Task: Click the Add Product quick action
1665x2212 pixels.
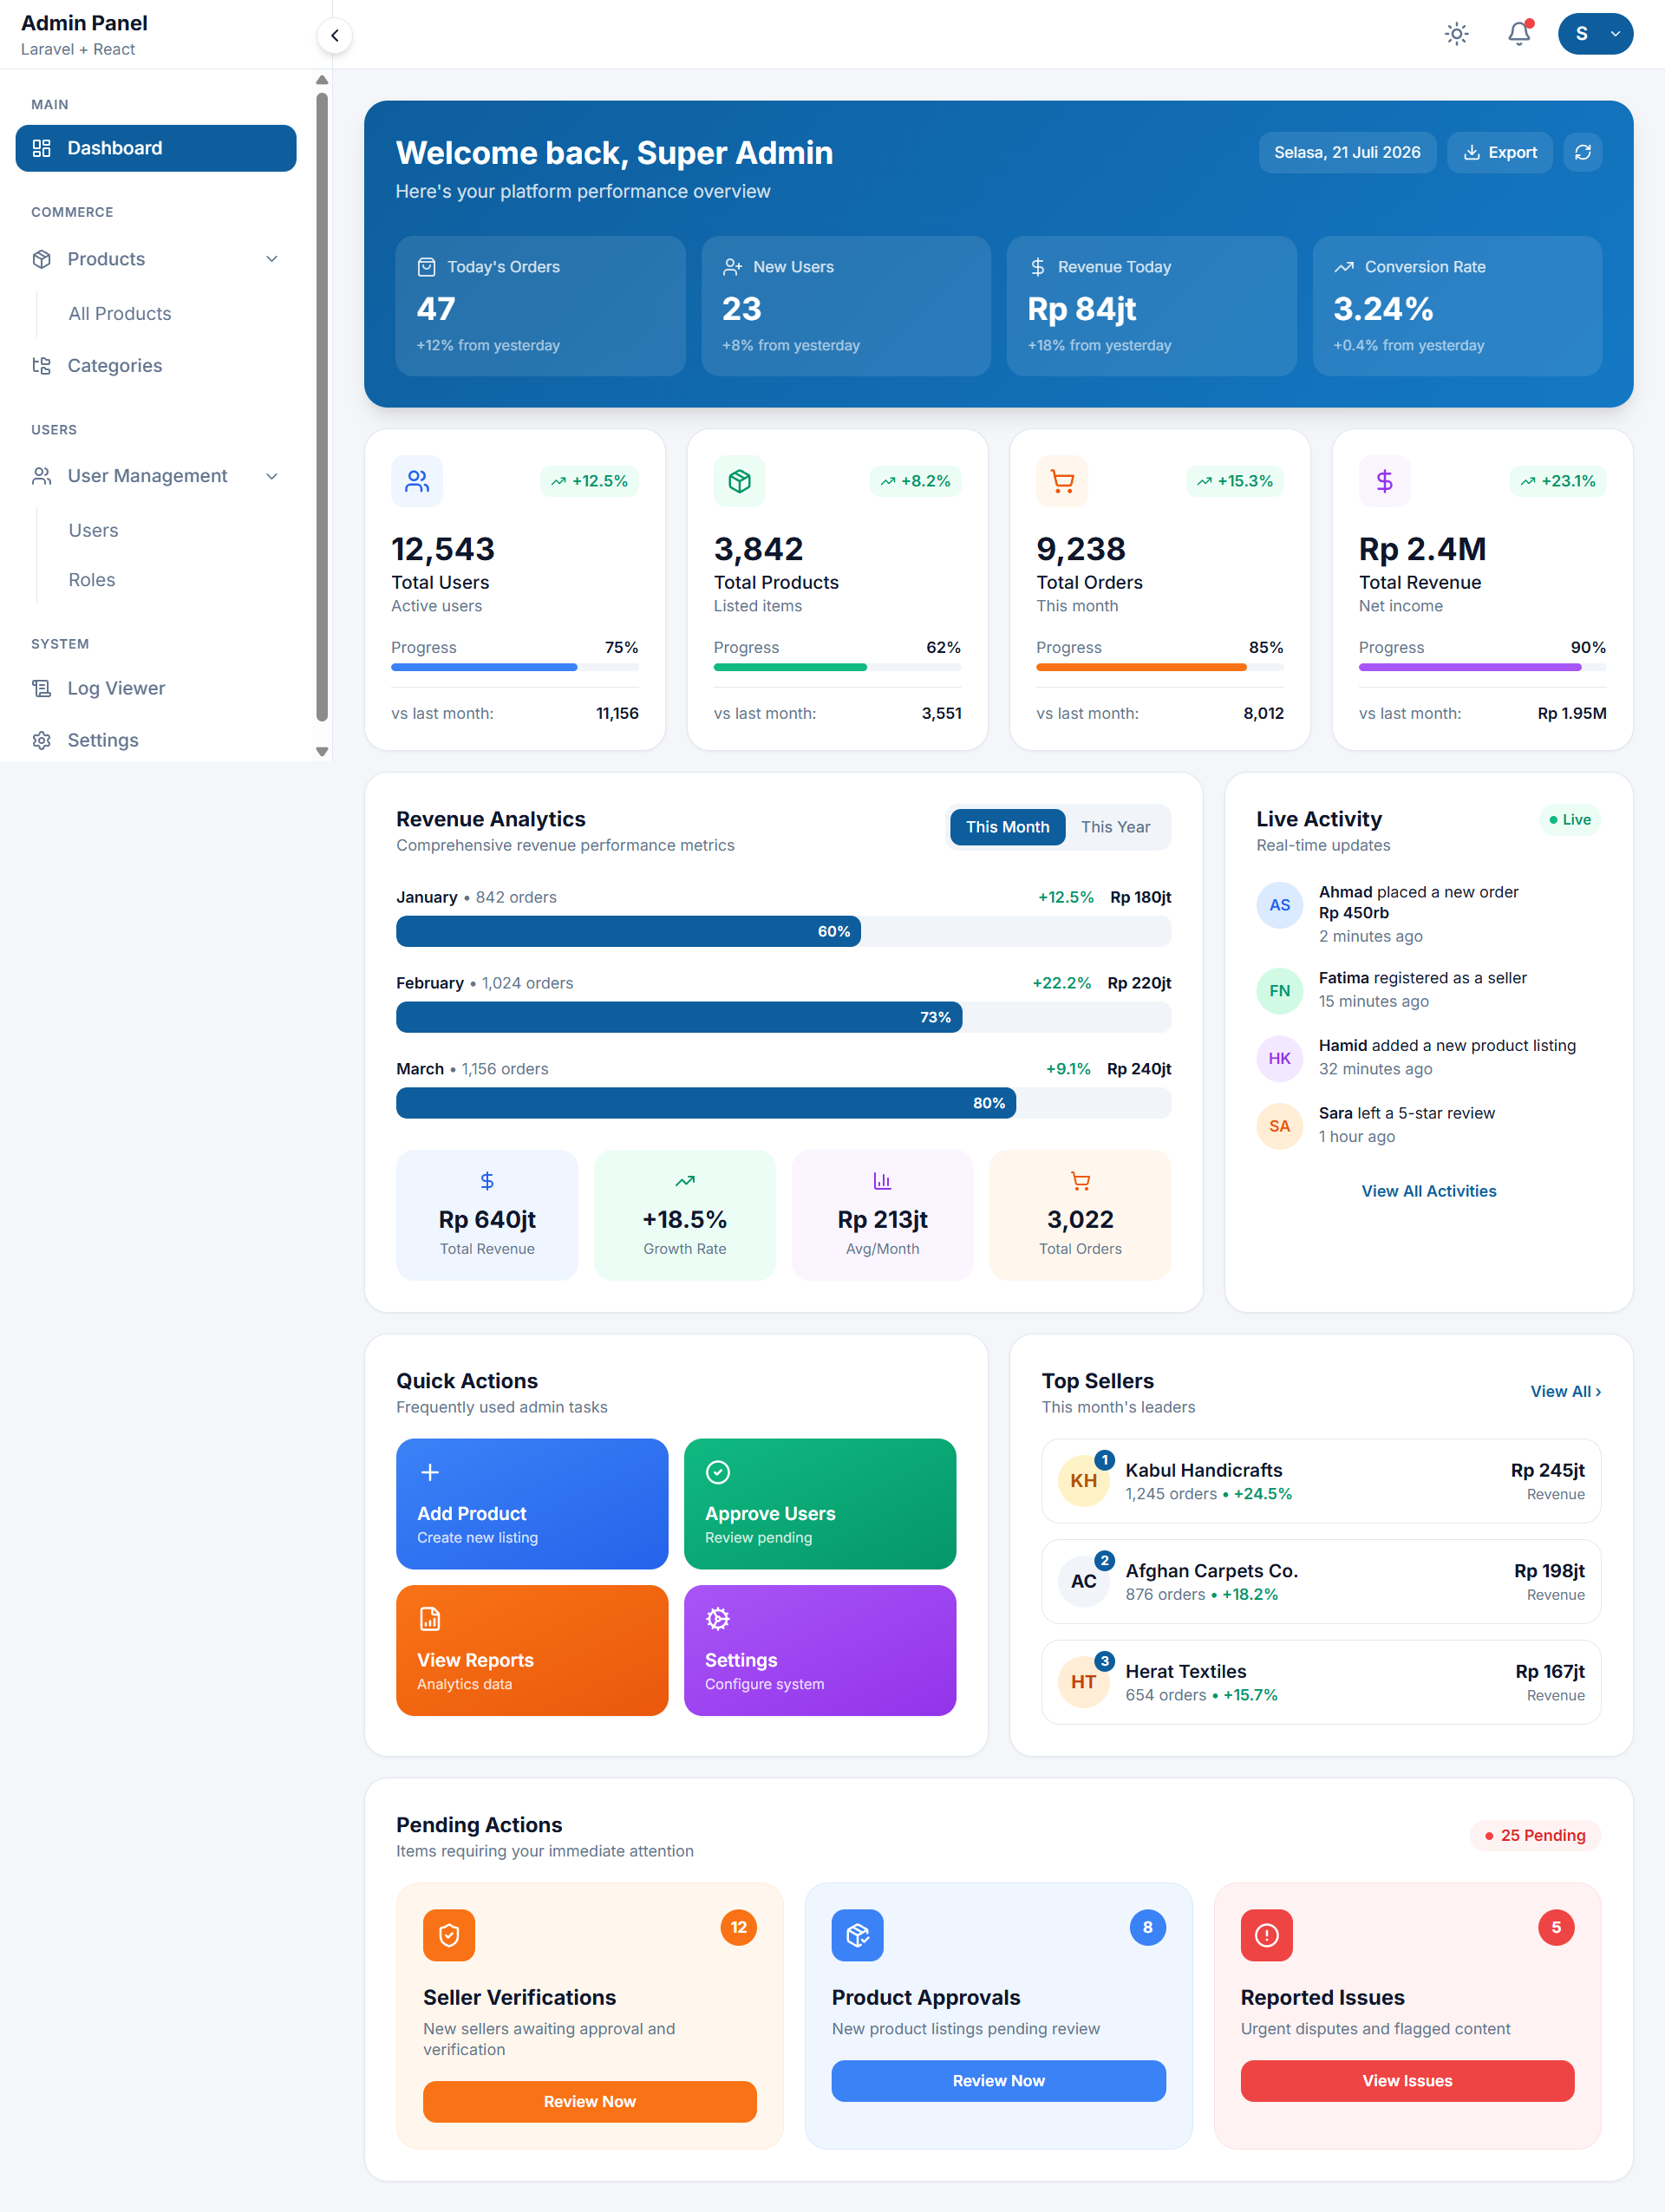Action: 532,1504
